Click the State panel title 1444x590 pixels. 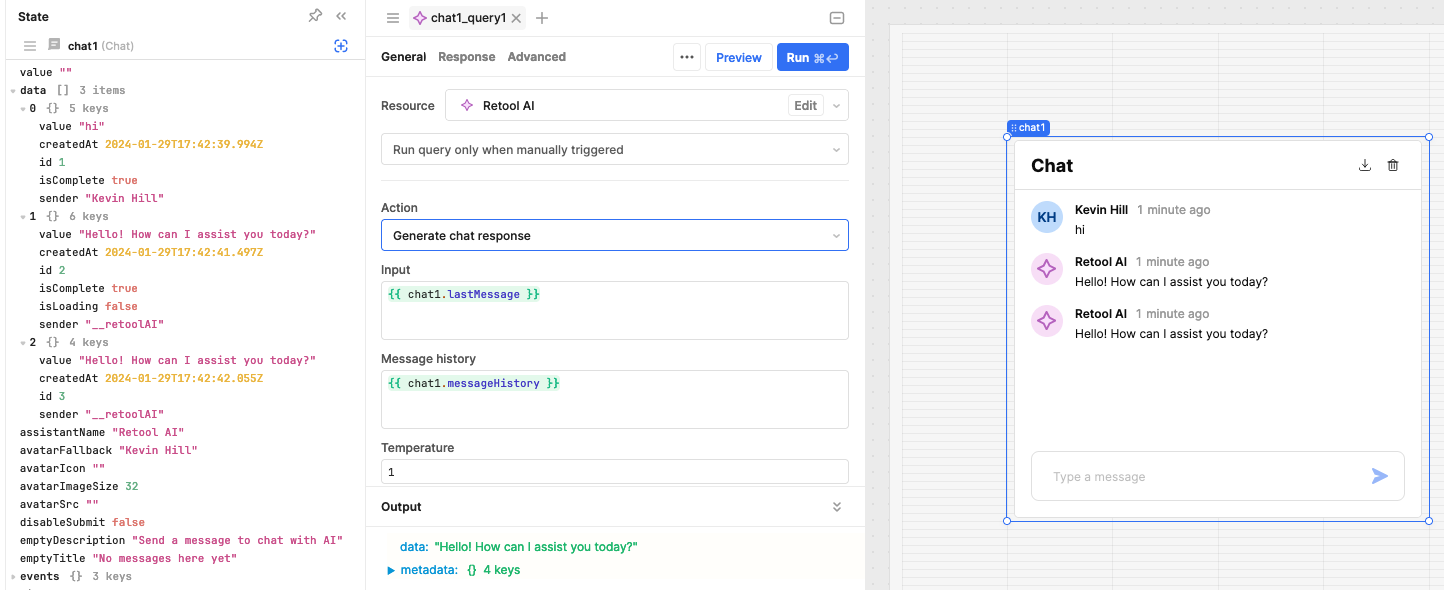(33, 17)
